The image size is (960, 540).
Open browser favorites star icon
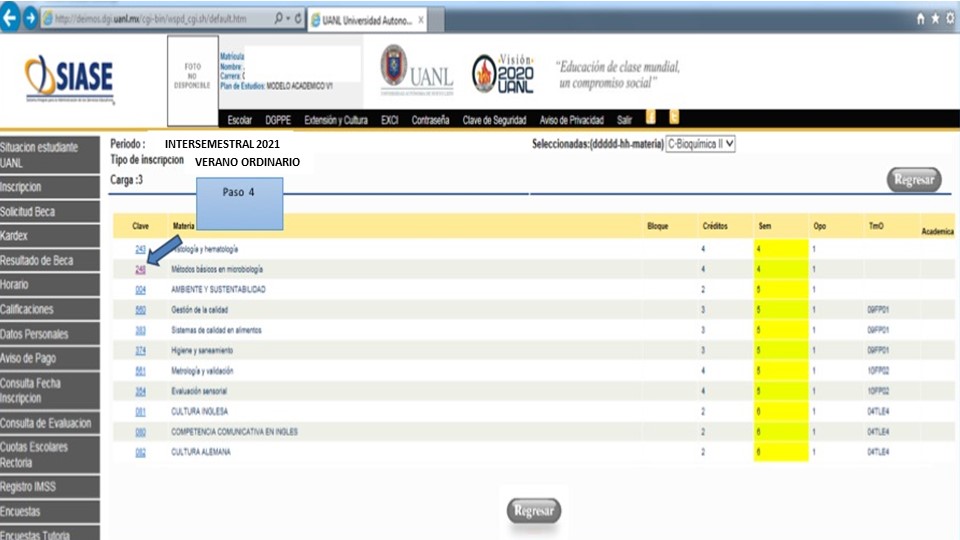coord(936,18)
